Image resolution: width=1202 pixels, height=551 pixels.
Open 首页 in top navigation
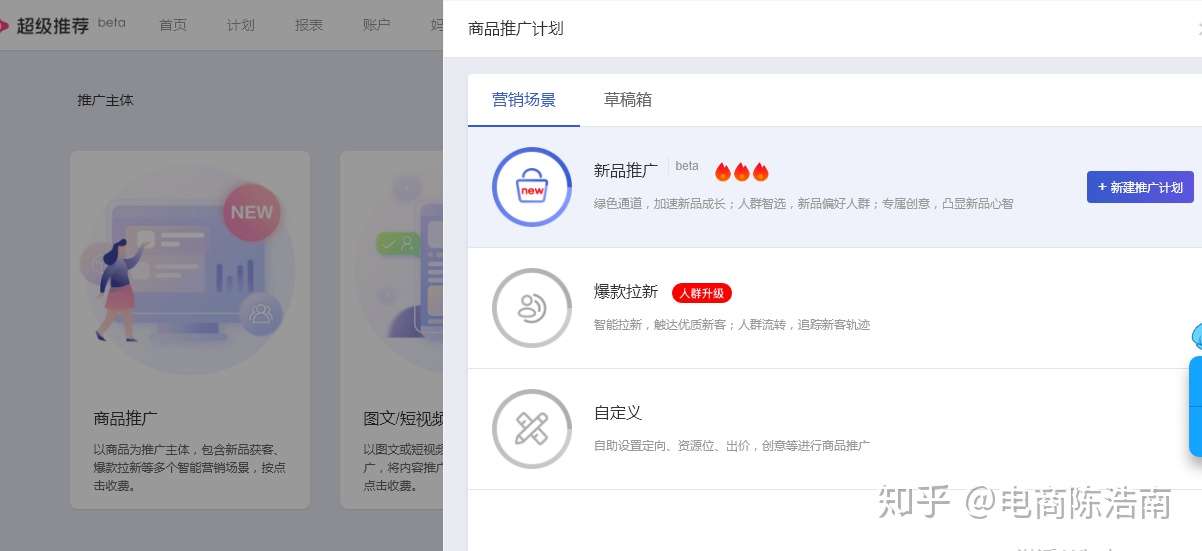[173, 25]
